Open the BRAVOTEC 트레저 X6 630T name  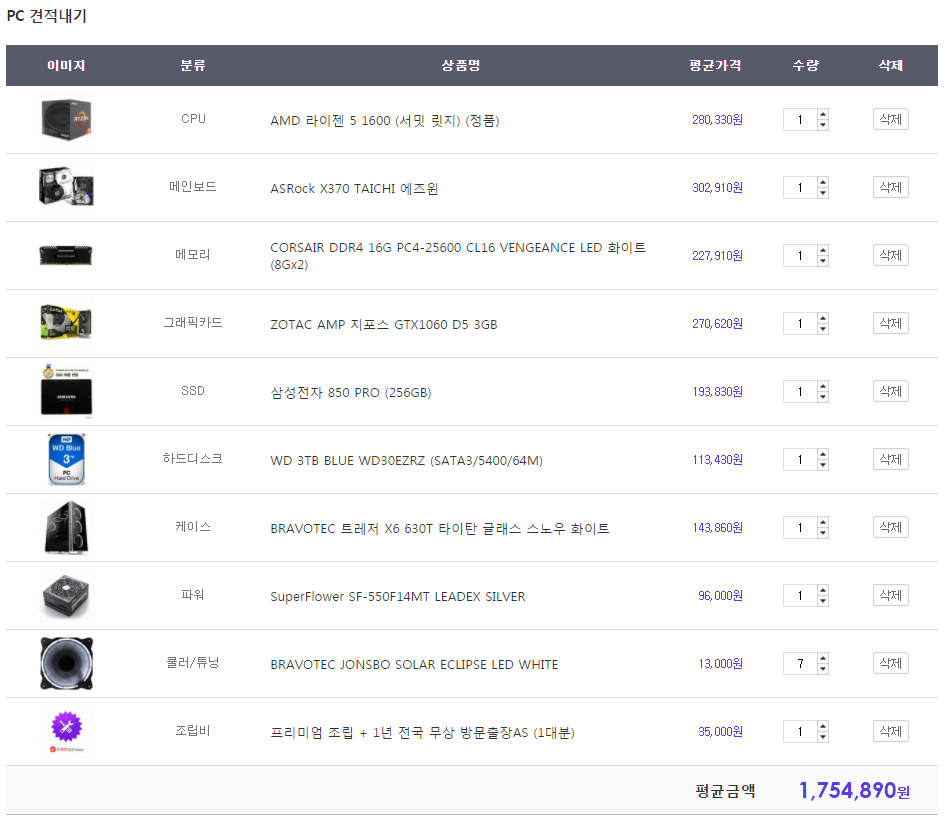point(439,528)
